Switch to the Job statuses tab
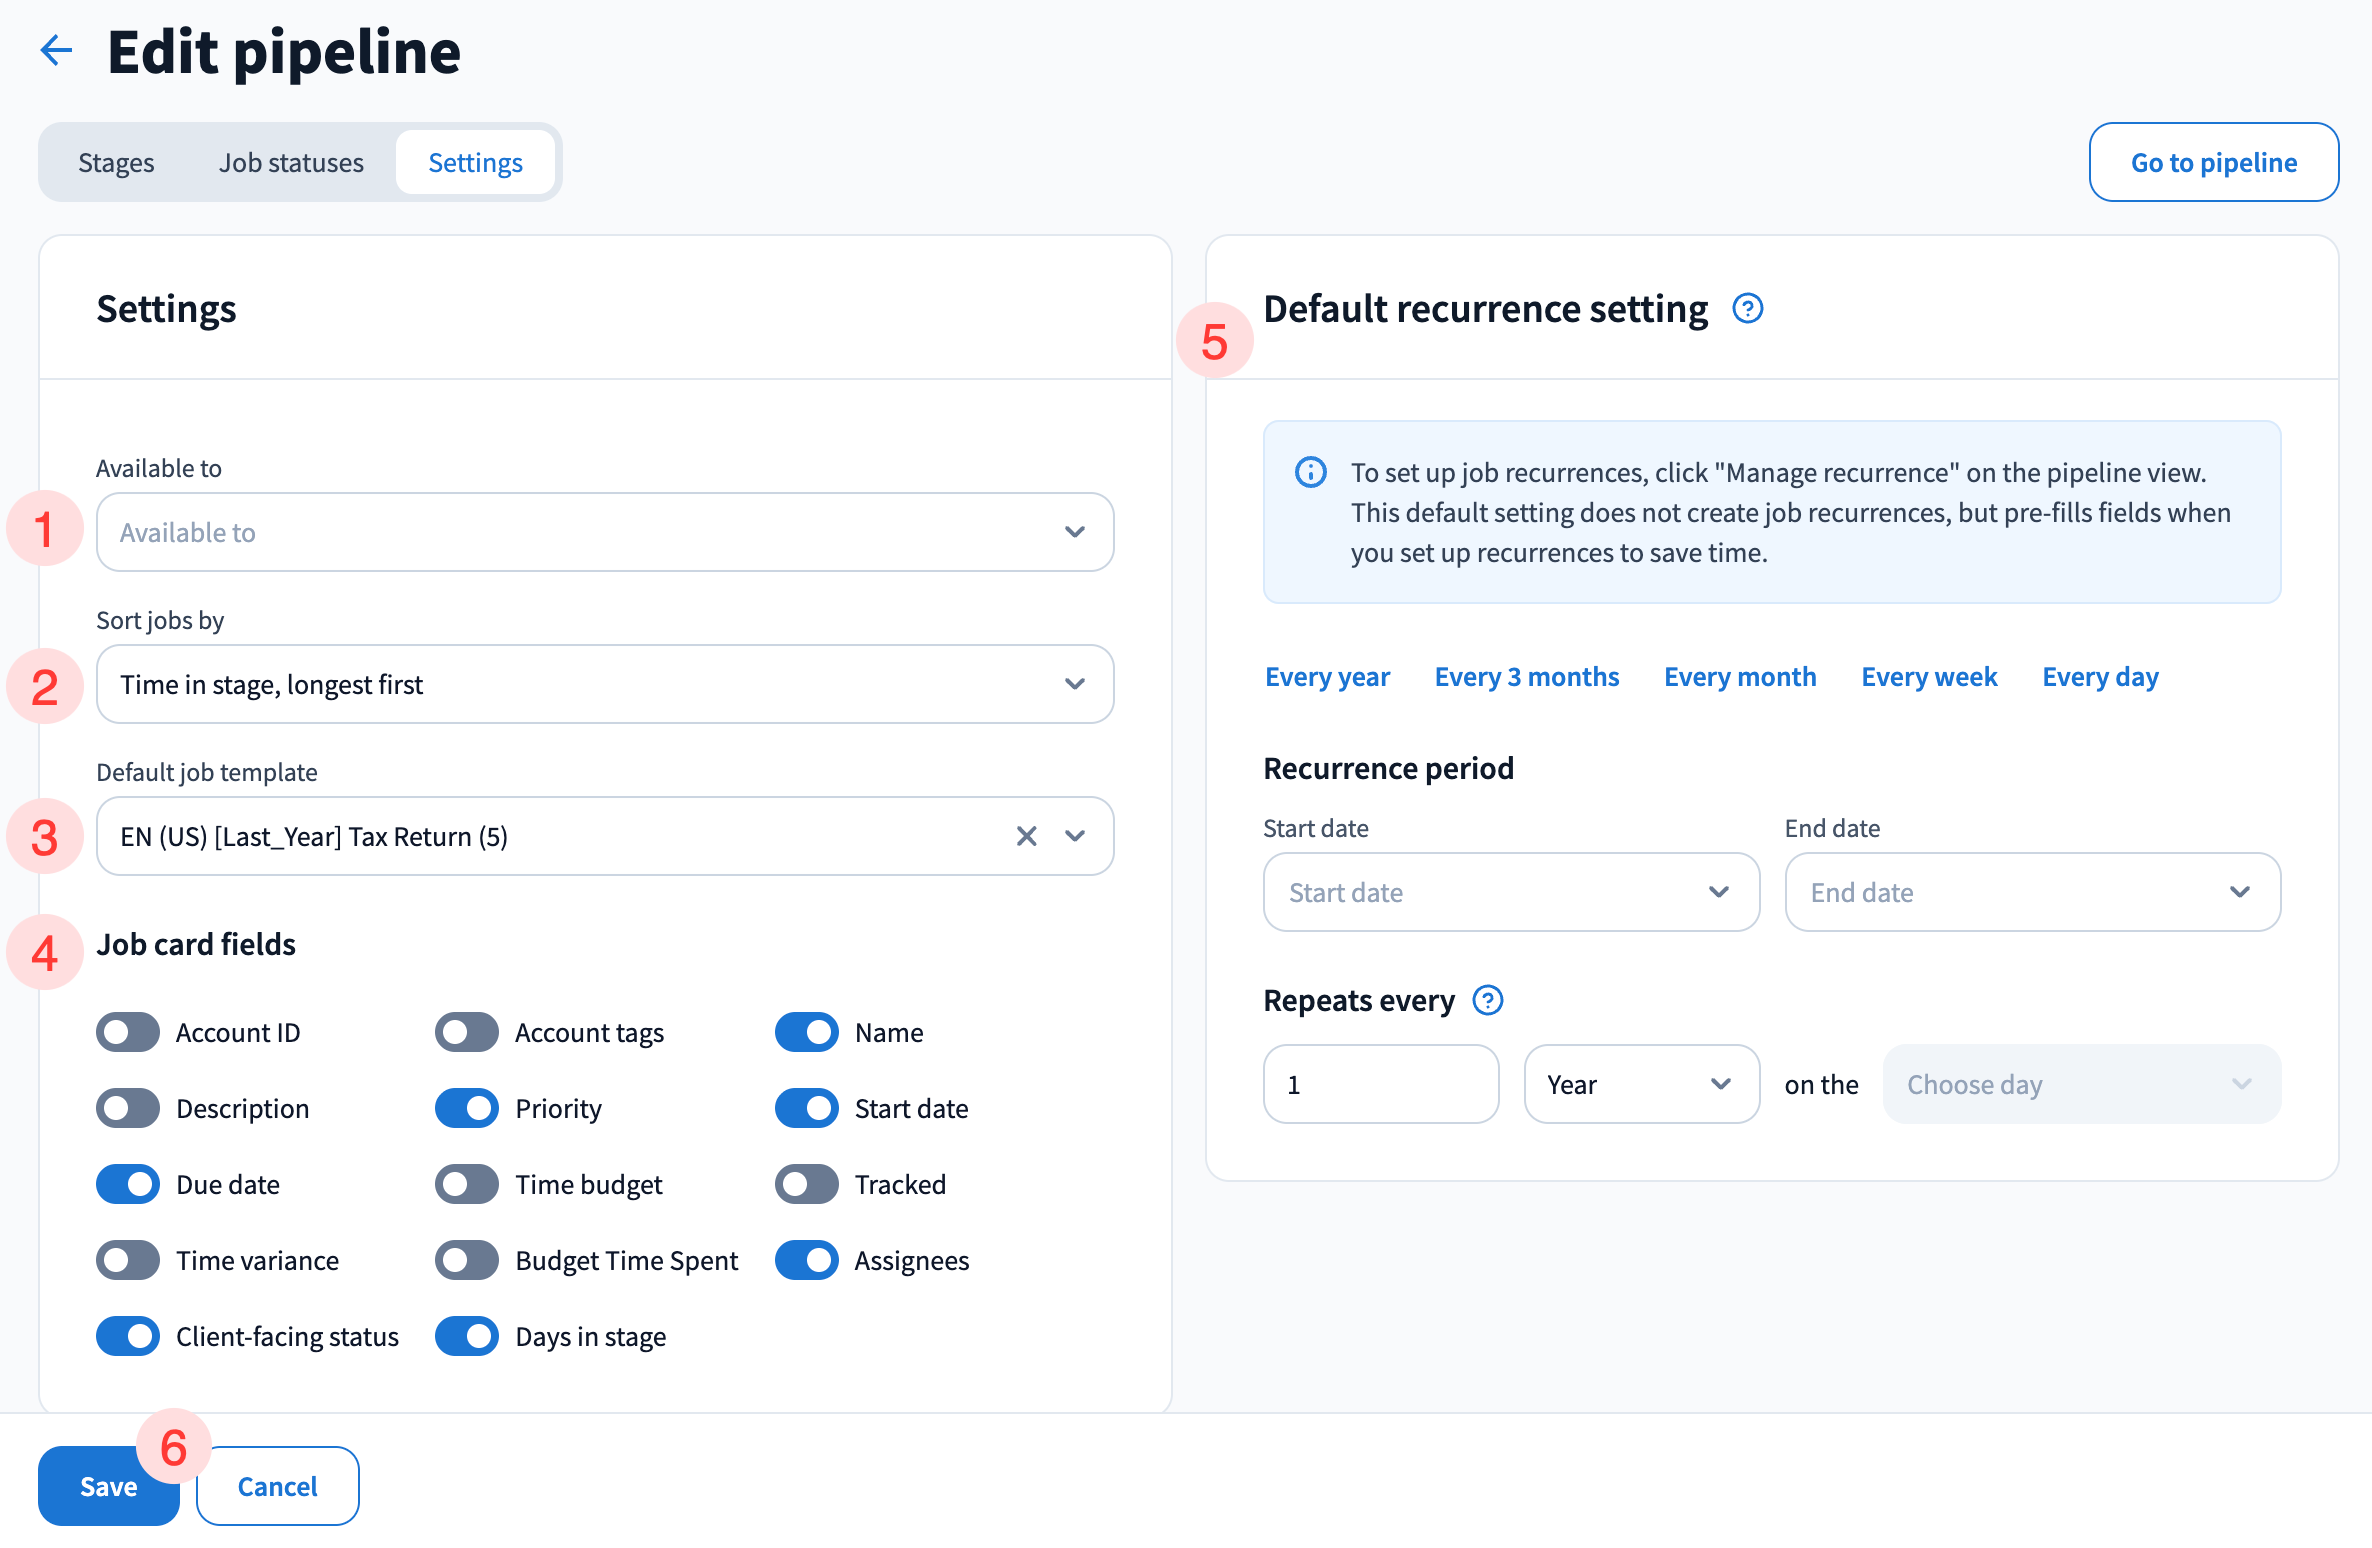The image size is (2372, 1548). [291, 162]
